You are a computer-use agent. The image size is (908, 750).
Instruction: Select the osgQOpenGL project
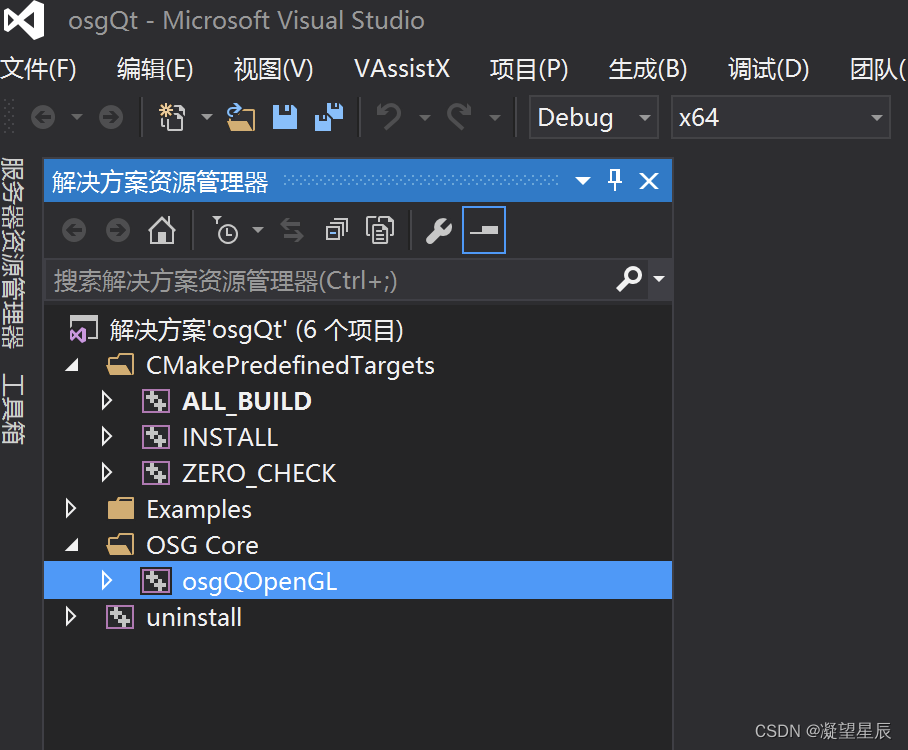(259, 581)
